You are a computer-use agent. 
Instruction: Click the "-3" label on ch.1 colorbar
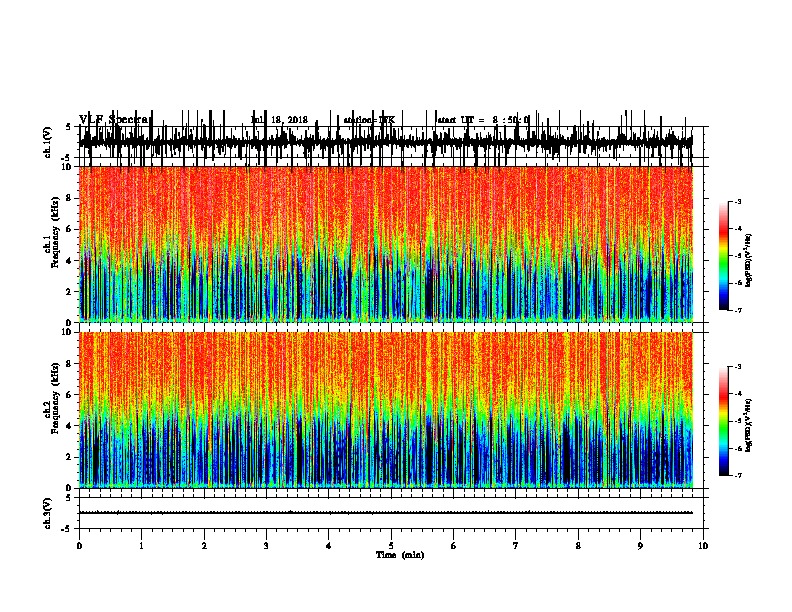coord(738,201)
